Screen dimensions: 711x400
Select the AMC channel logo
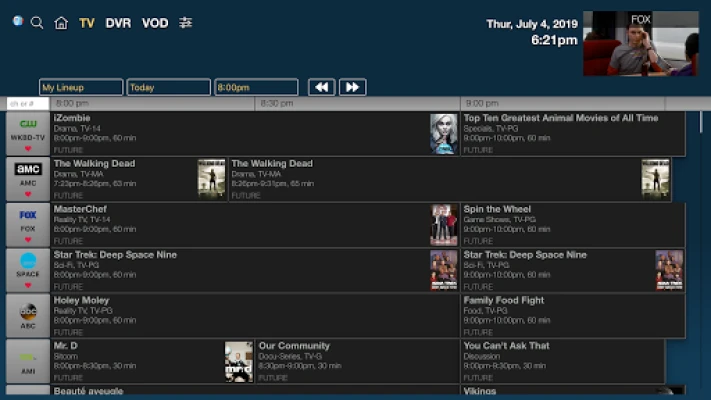[x=28, y=170]
